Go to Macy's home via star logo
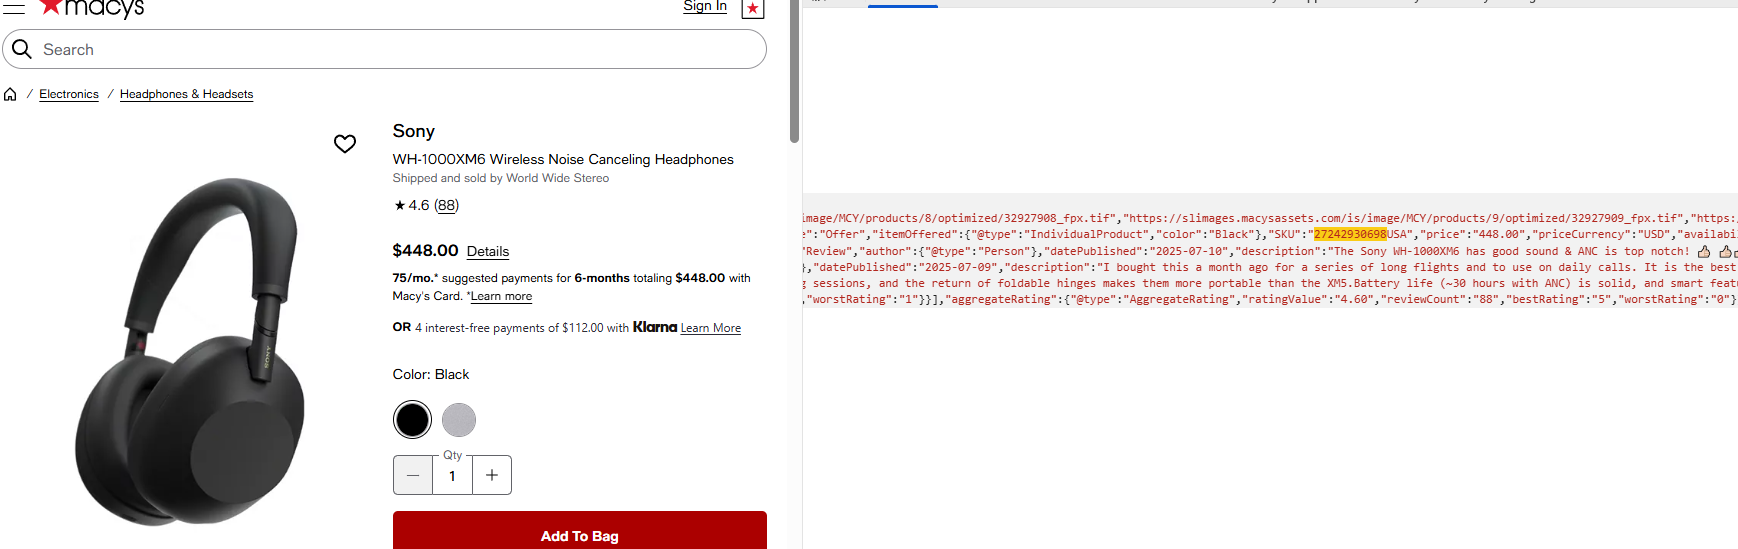Image resolution: width=1738 pixels, height=549 pixels. (x=92, y=8)
